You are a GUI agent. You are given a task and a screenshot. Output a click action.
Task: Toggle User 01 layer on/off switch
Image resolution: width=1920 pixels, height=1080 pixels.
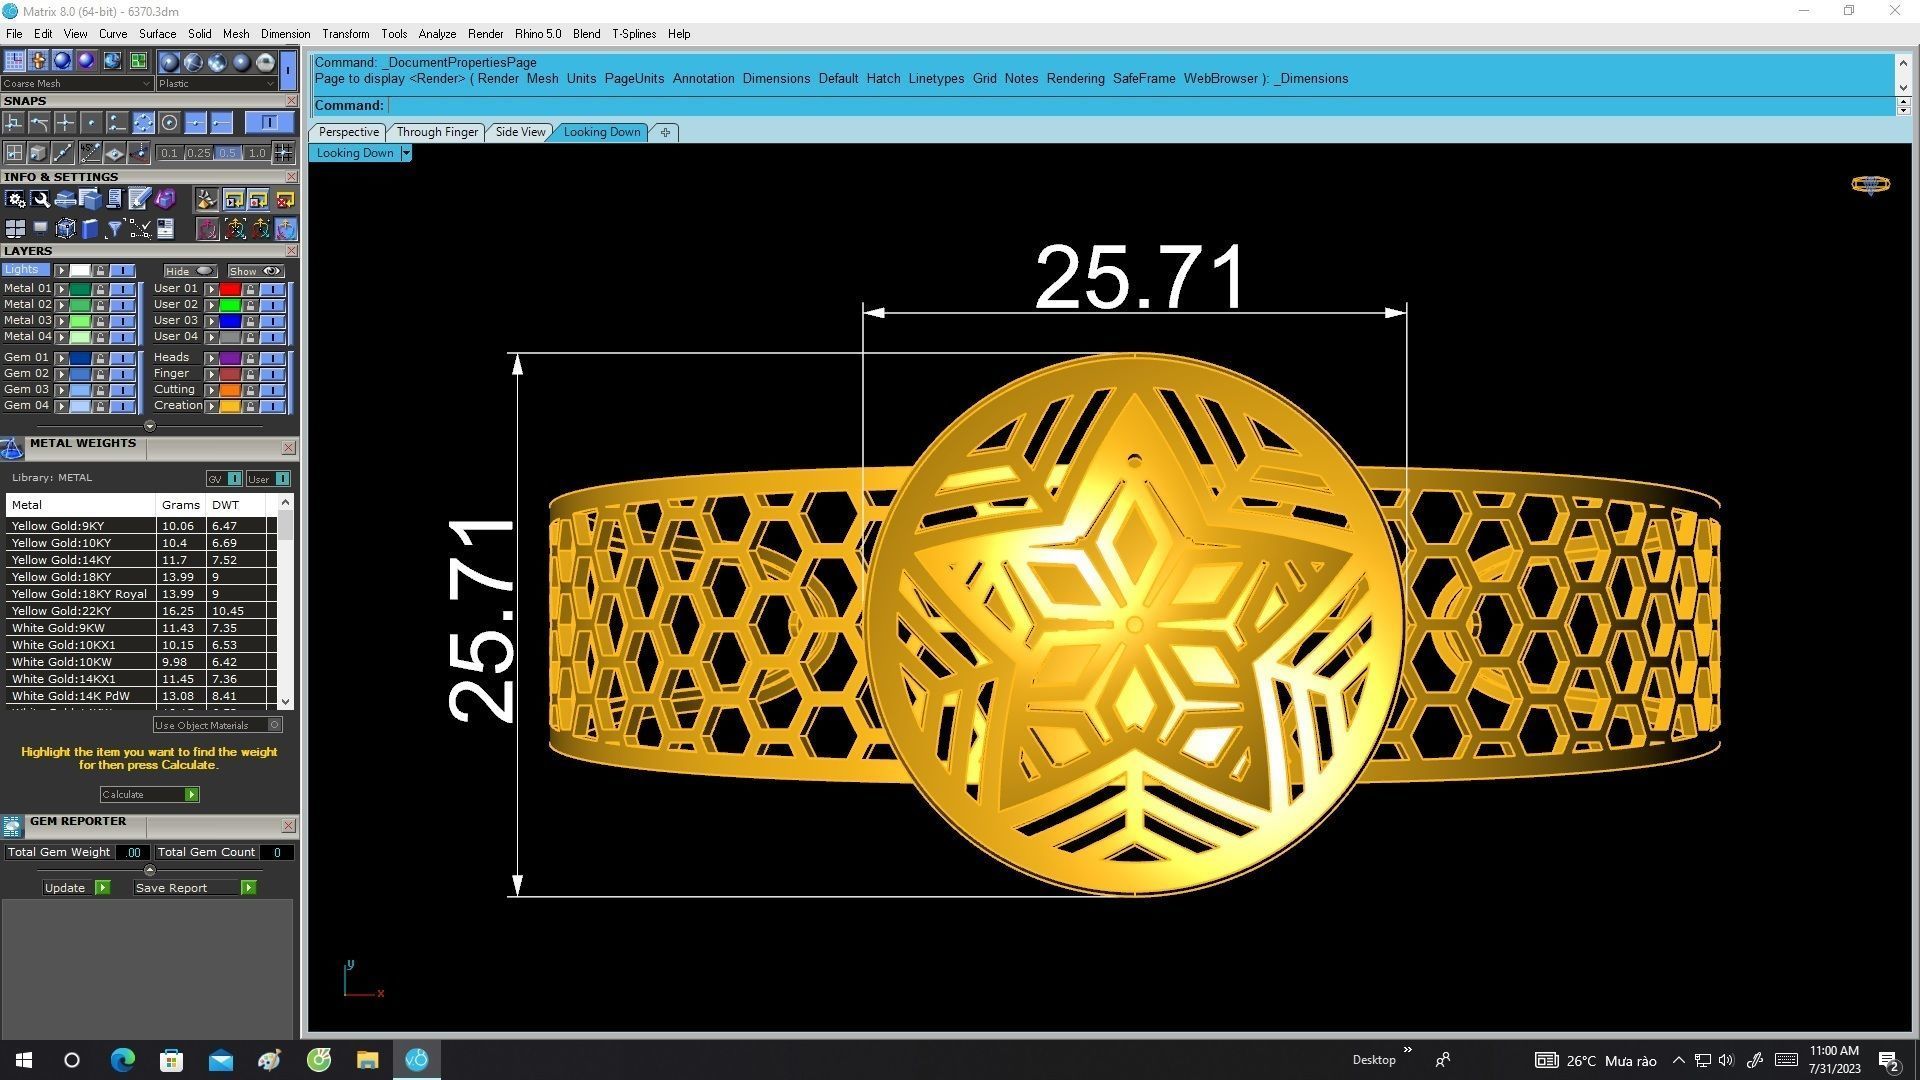tap(273, 289)
